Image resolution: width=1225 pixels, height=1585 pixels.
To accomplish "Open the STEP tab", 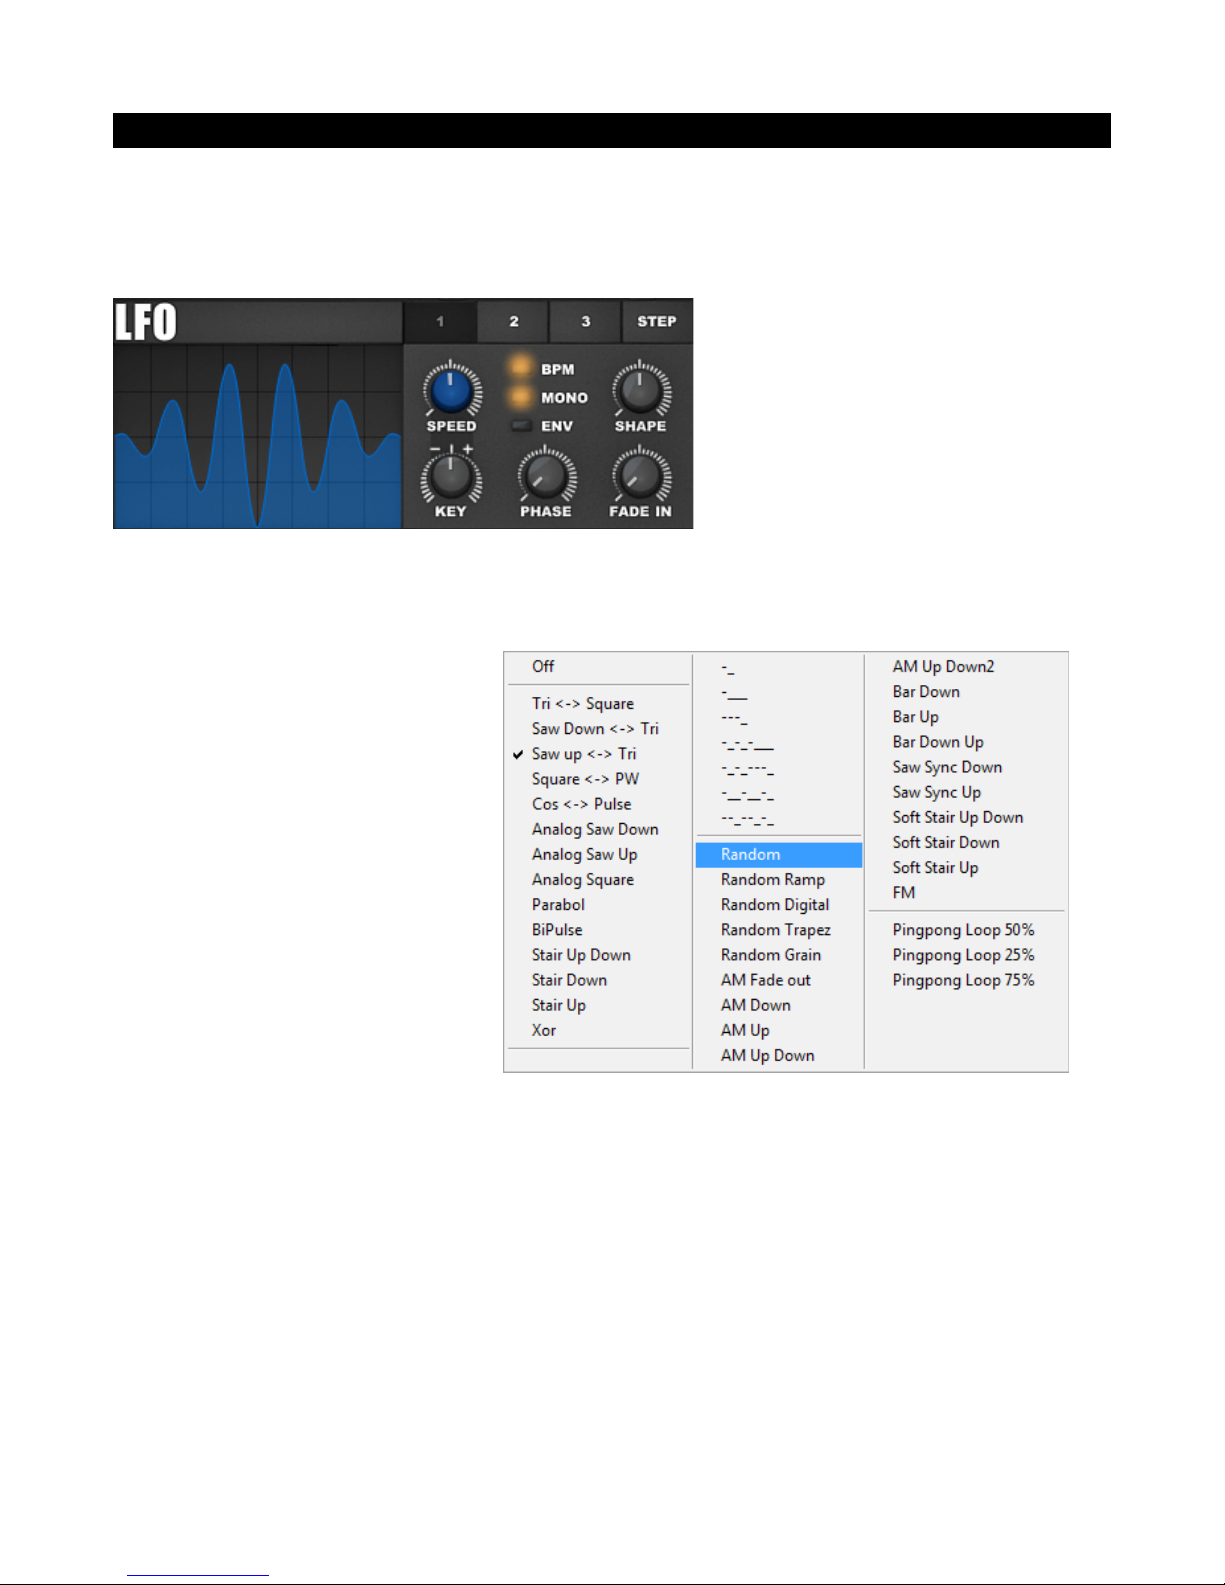I will (657, 321).
